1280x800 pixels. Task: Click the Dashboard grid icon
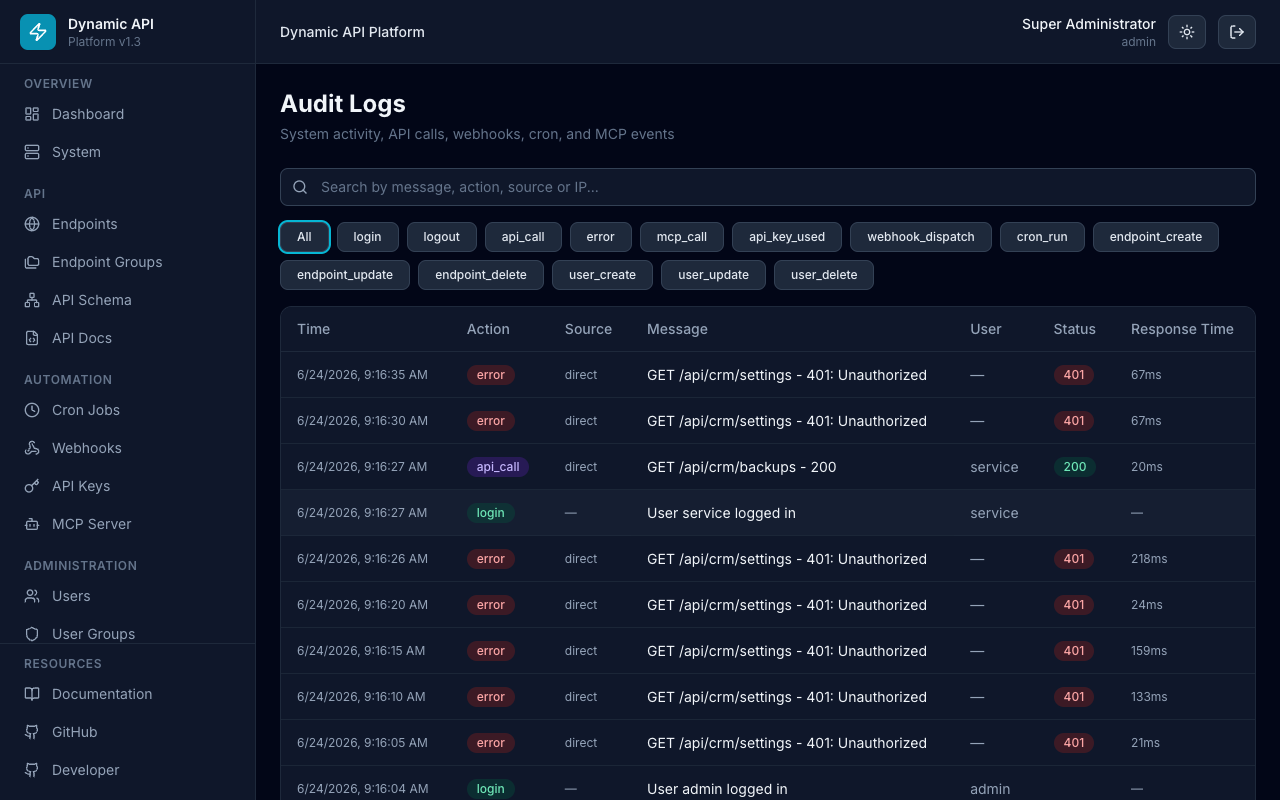(32, 114)
